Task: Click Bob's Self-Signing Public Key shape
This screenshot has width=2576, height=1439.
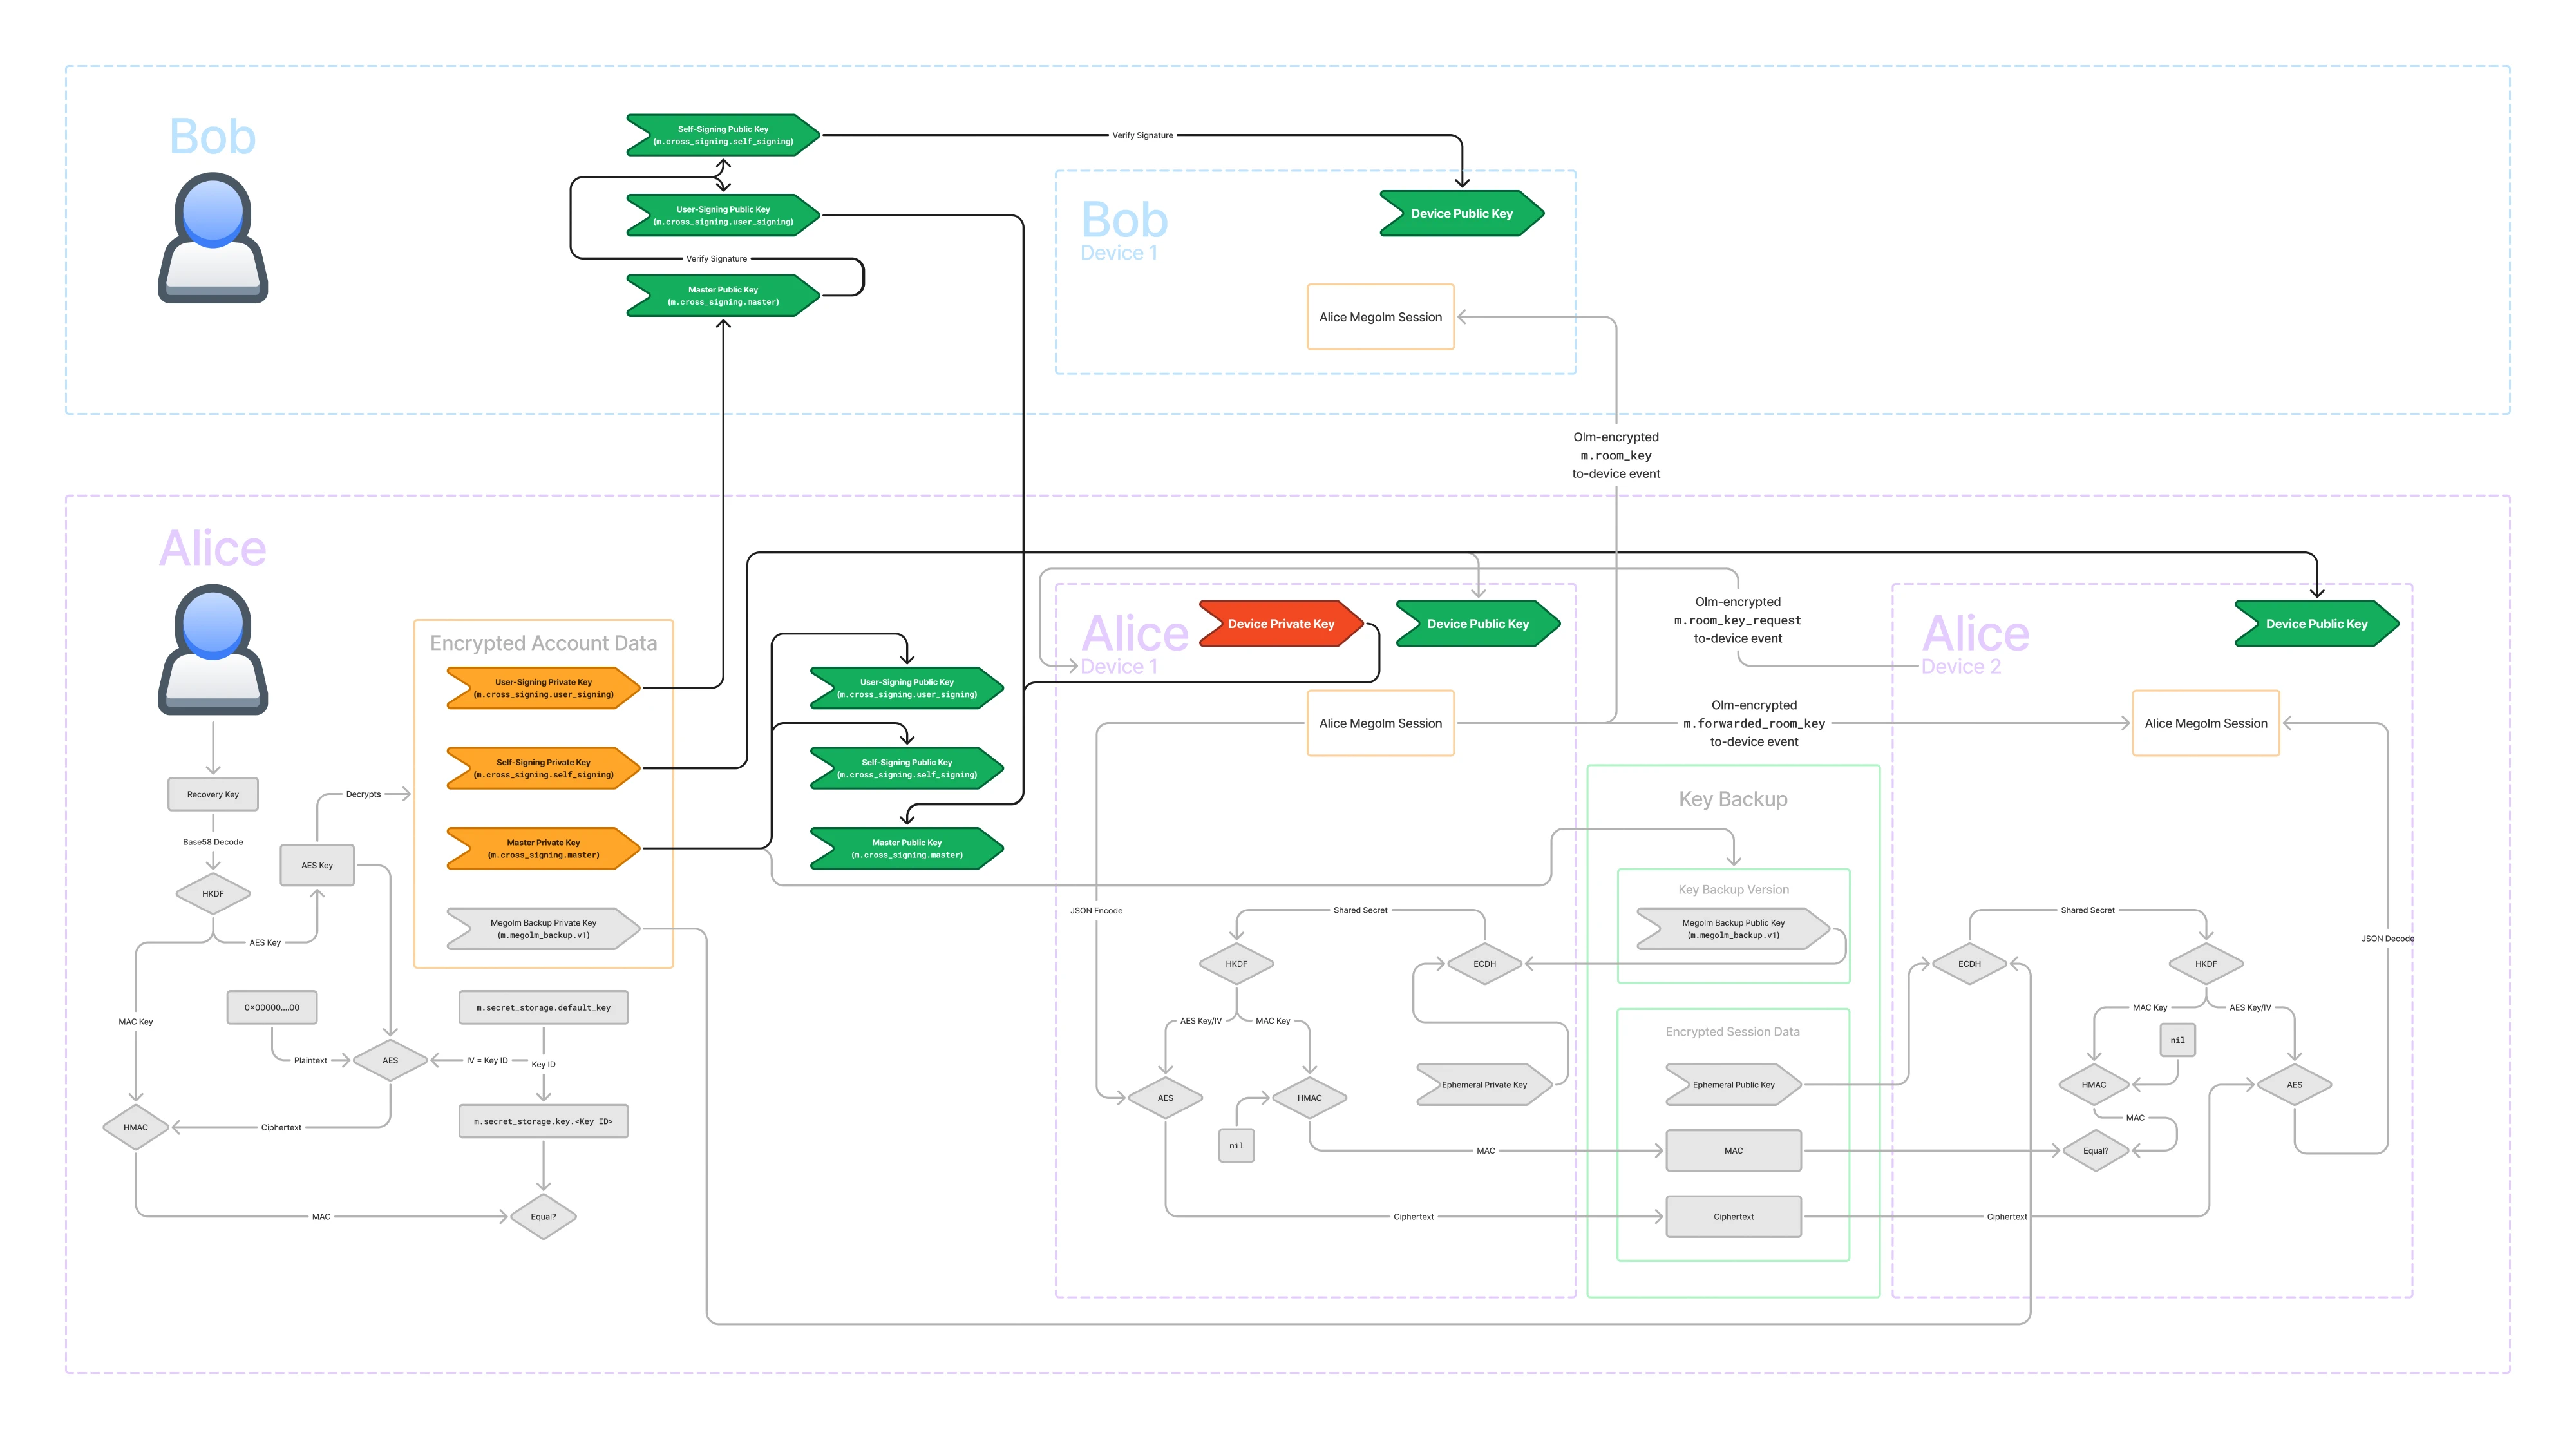Action: pyautogui.click(x=723, y=135)
